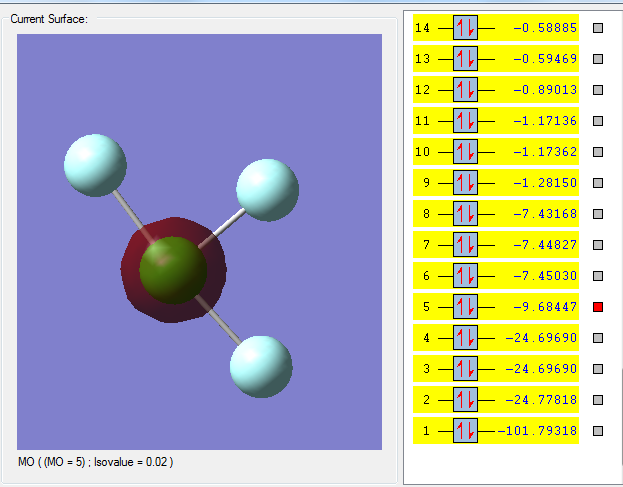Toggle surface checkbox for orbital 12
Image resolution: width=623 pixels, height=487 pixels.
[x=598, y=90]
